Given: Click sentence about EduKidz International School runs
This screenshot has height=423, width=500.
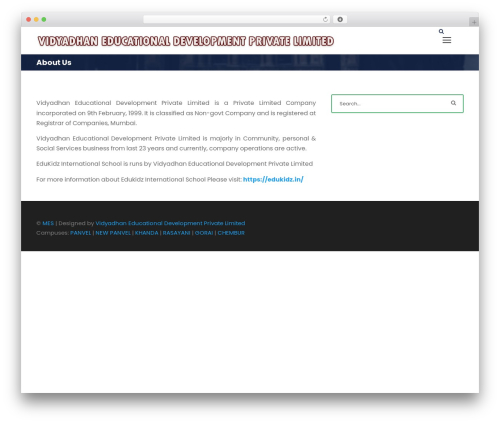Looking at the screenshot, I should pyautogui.click(x=175, y=164).
